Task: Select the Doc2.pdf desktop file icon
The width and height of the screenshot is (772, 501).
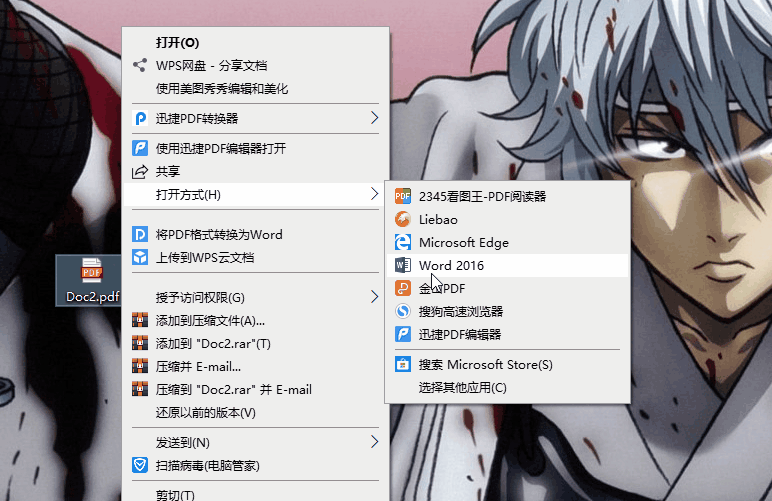Action: pos(92,270)
